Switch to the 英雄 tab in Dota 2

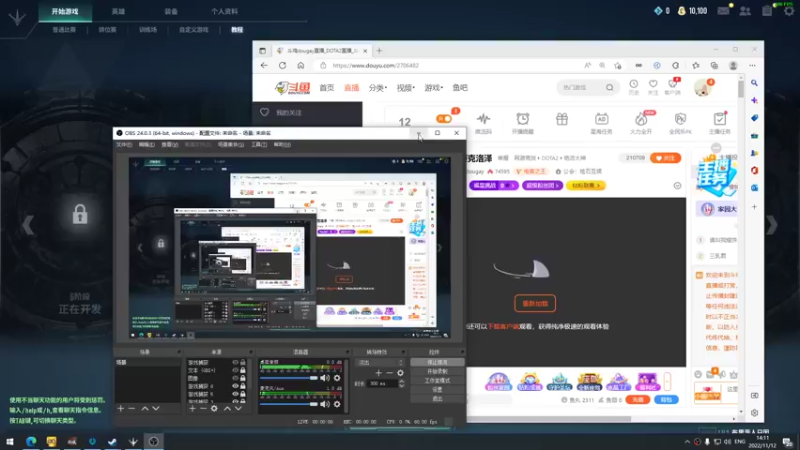pyautogui.click(x=118, y=11)
